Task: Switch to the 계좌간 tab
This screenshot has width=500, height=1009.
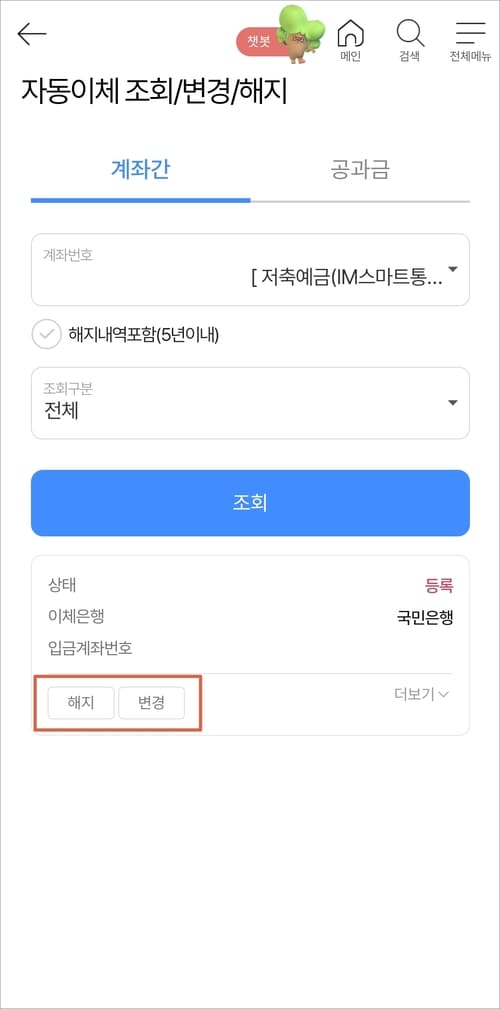Action: (x=140, y=170)
